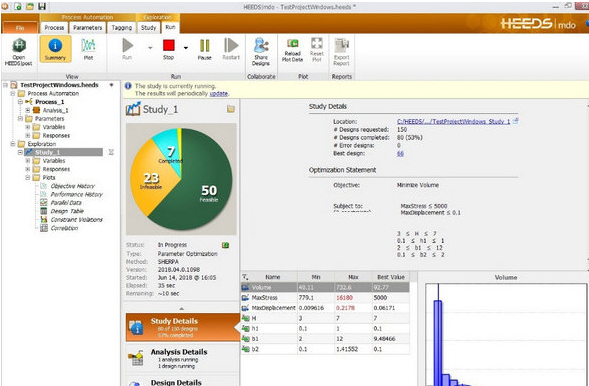
Task: Collapse the Process Automation tree node
Action: click(13, 93)
